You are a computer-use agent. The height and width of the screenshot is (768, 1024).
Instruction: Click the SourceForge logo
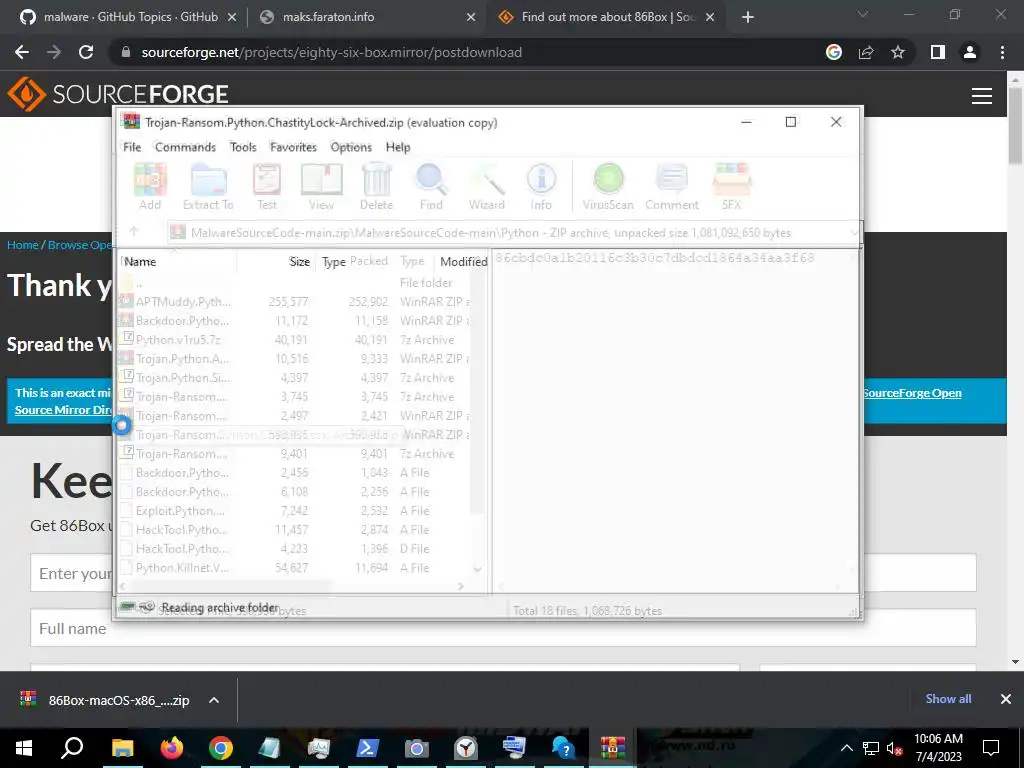tap(118, 94)
